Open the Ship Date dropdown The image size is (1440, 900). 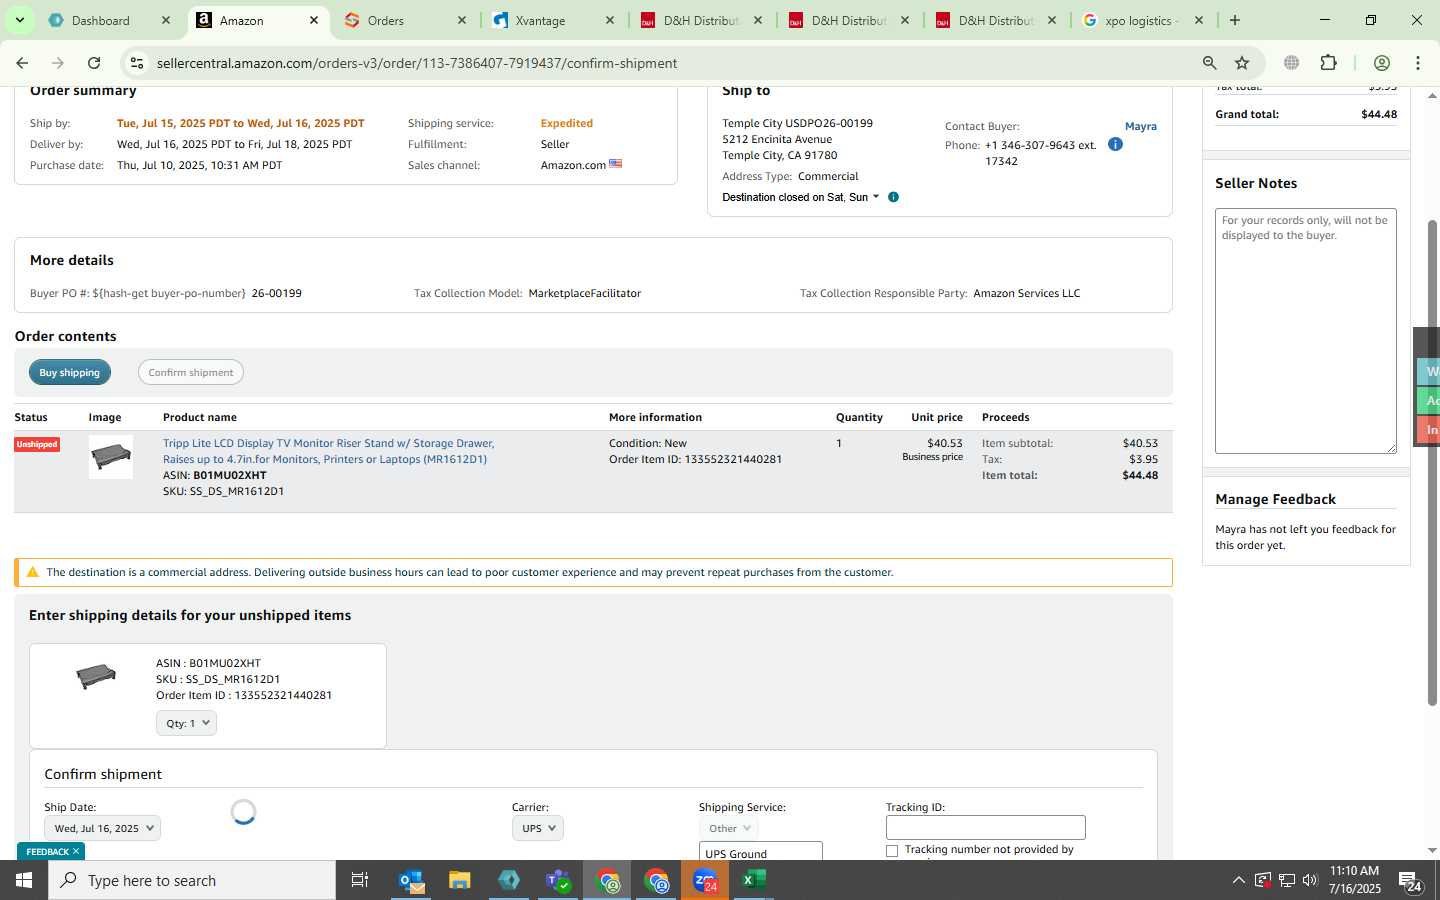point(102,828)
